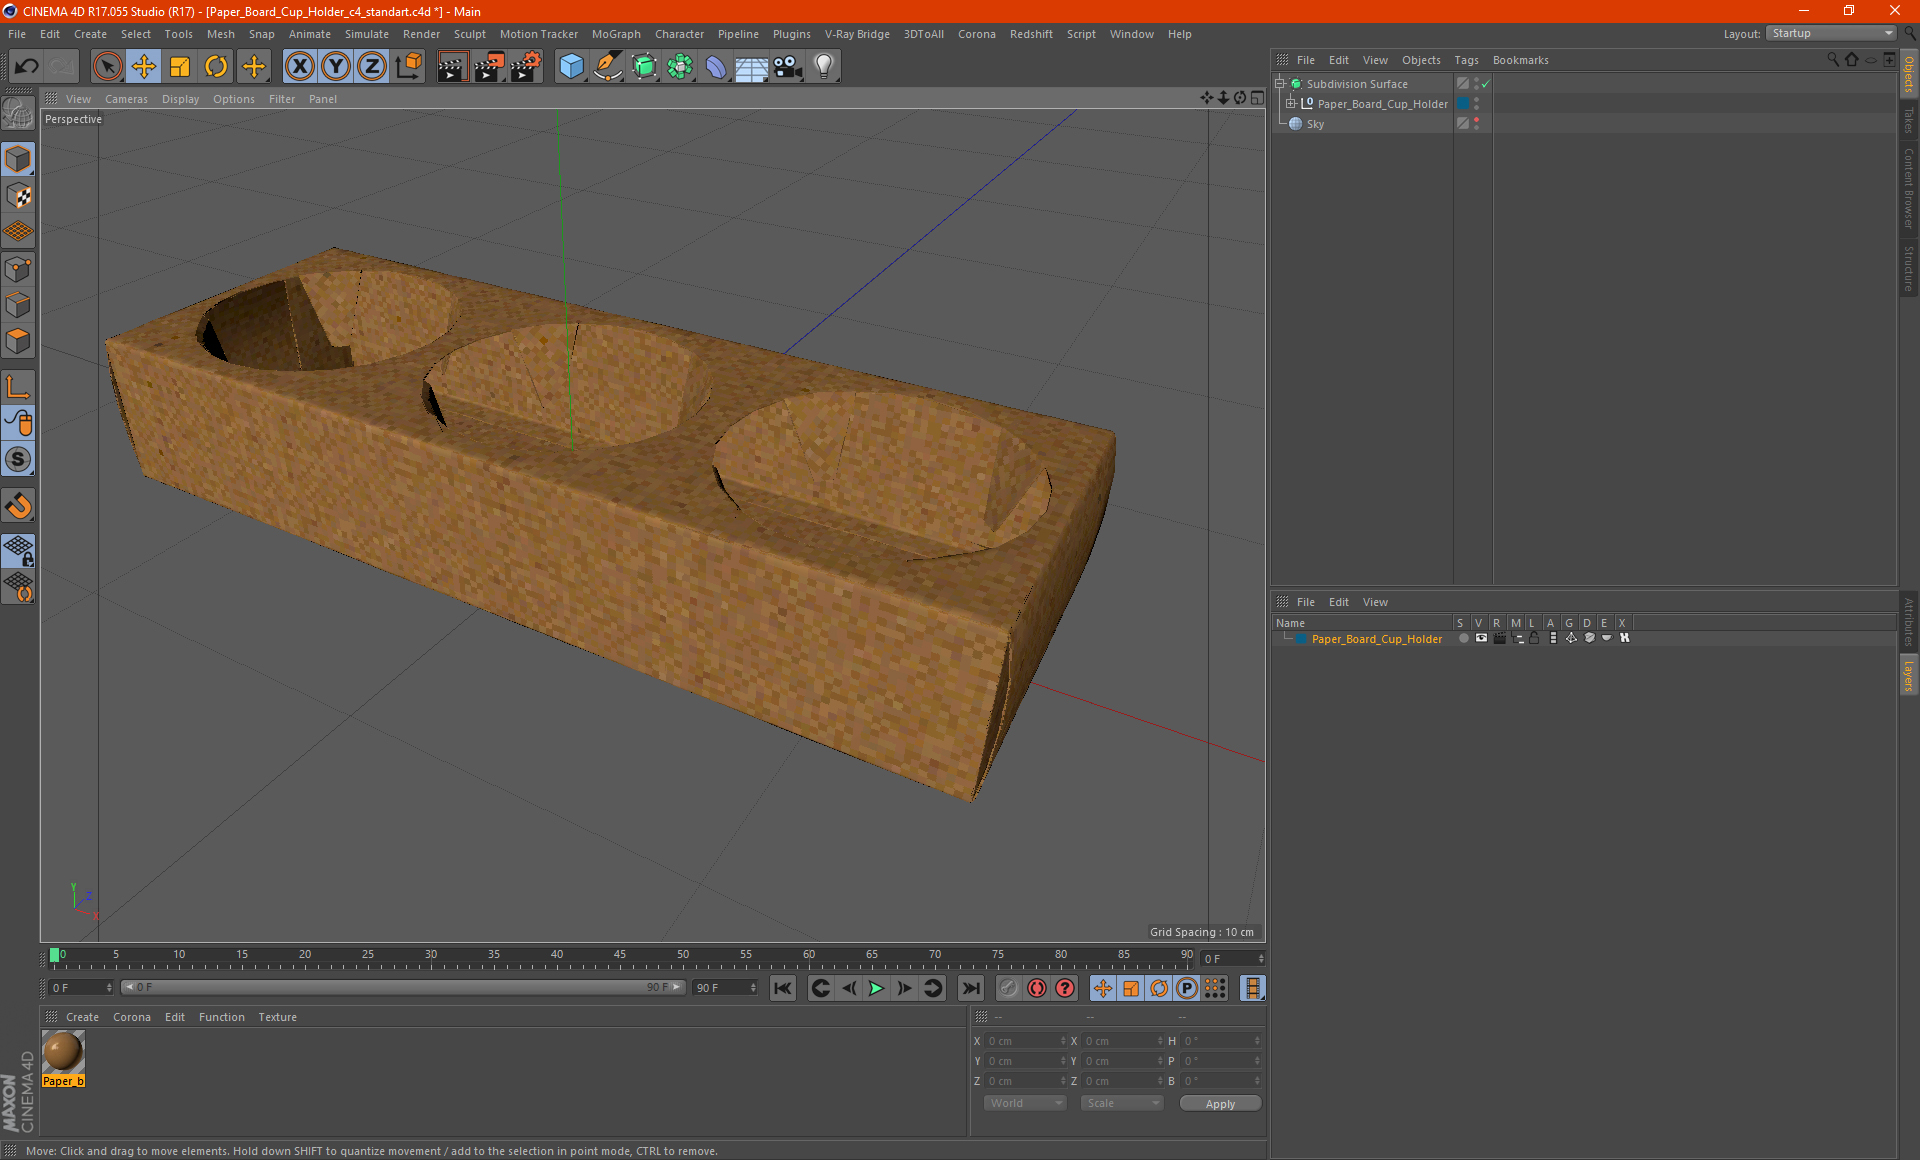
Task: Open viewport Display menu
Action: point(180,99)
